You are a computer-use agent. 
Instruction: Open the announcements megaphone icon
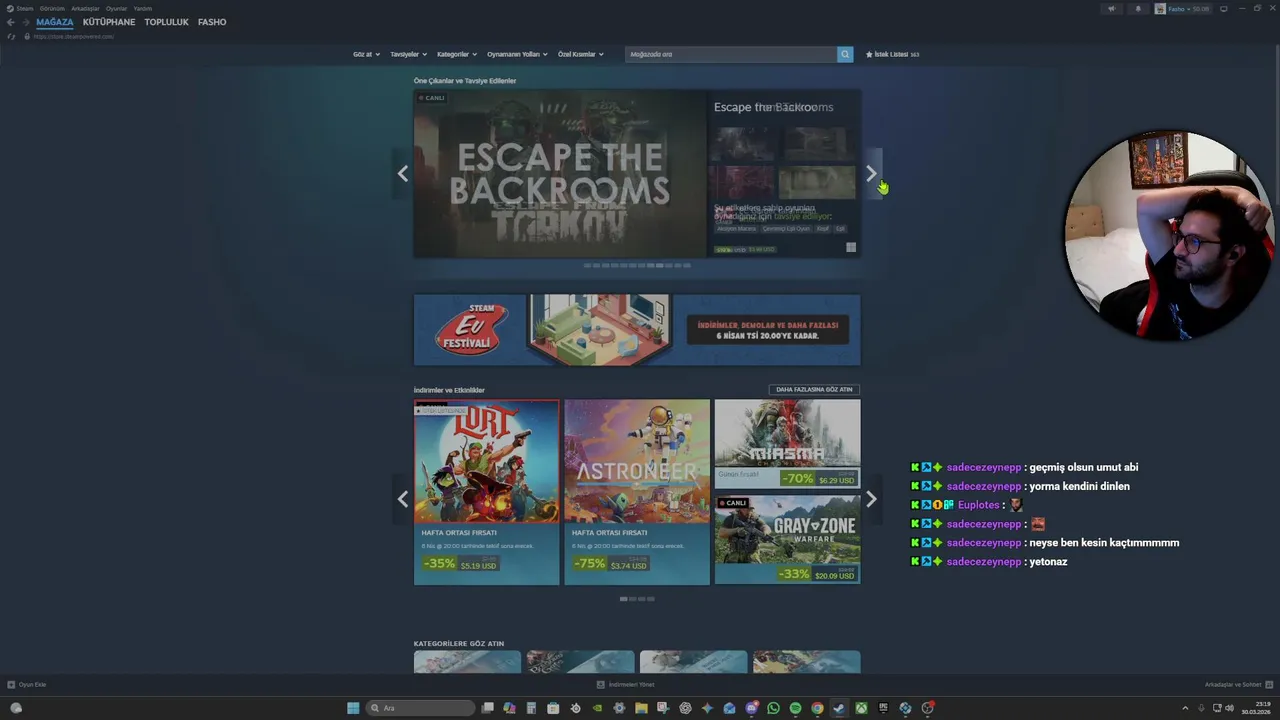1112,9
